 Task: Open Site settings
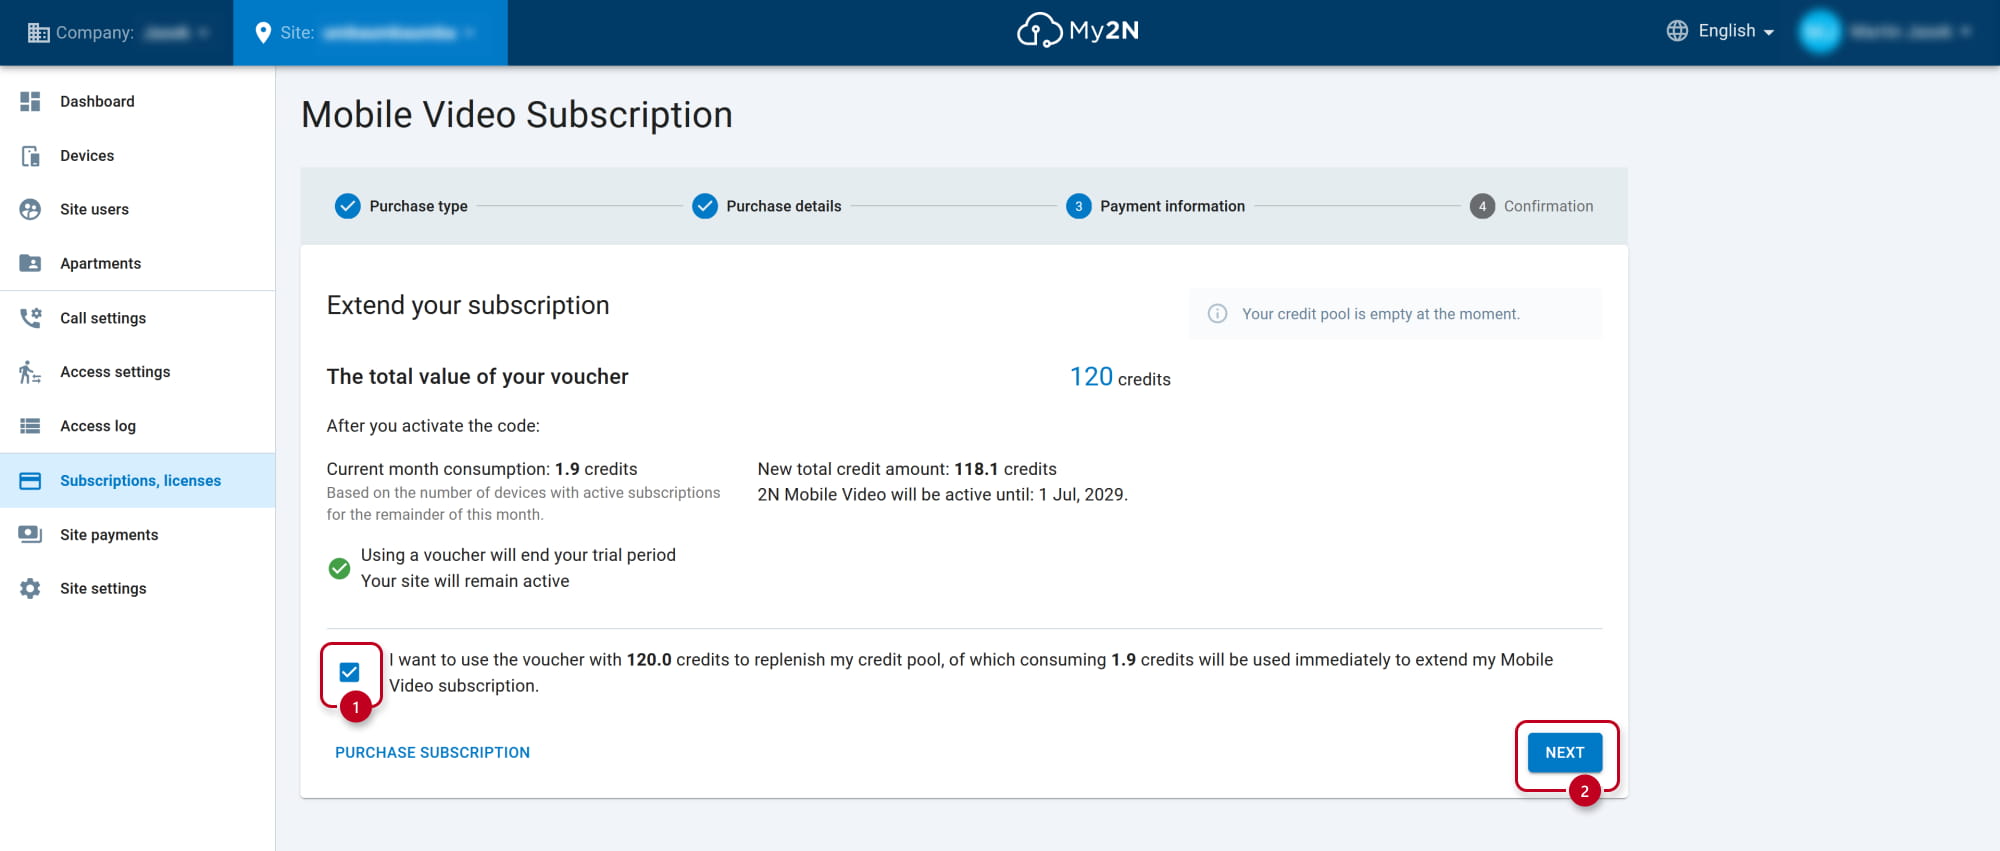pyautogui.click(x=137, y=588)
